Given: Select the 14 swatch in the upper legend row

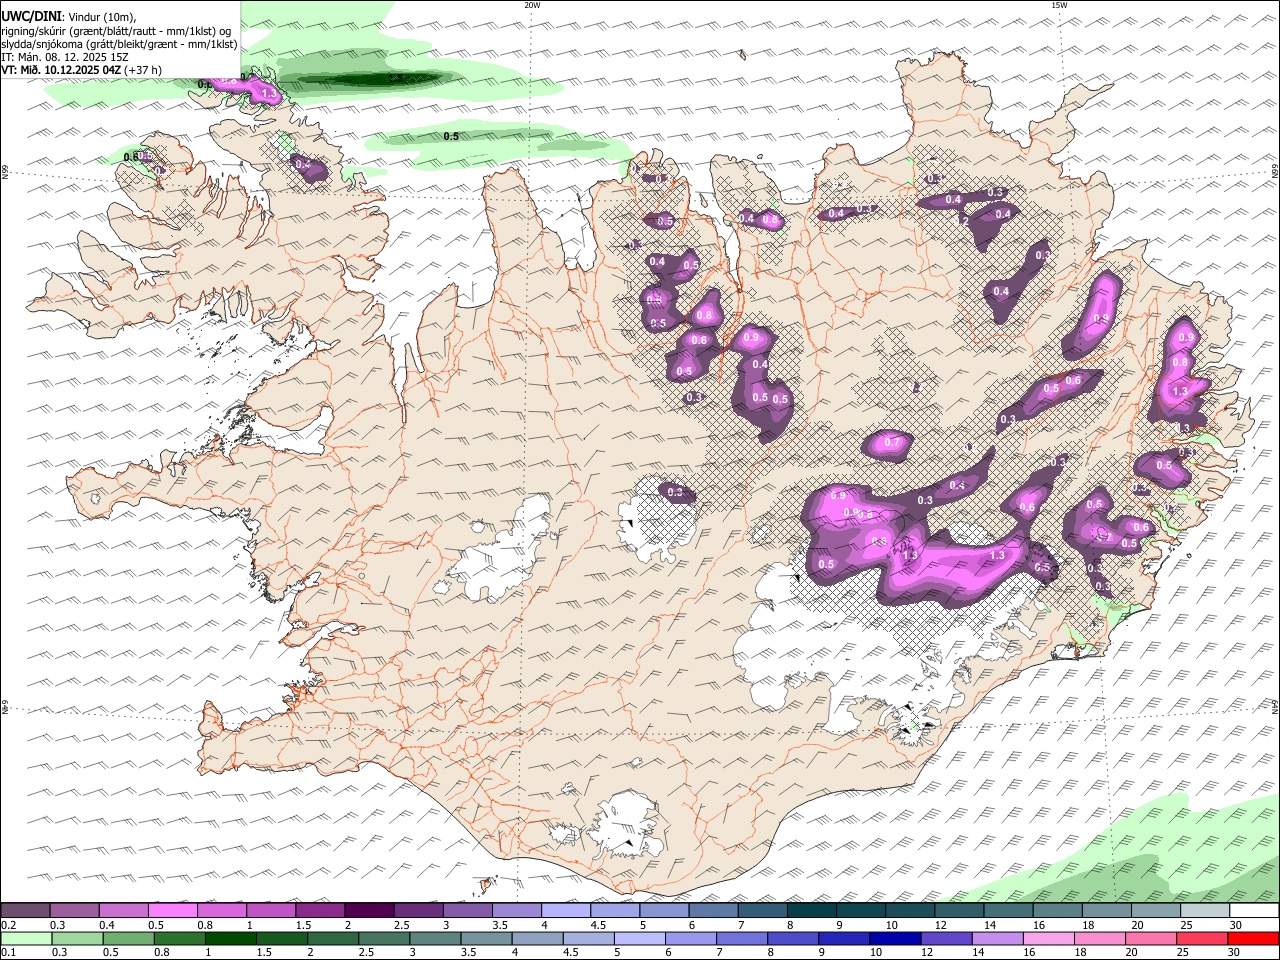Looking at the screenshot, I should [1008, 911].
